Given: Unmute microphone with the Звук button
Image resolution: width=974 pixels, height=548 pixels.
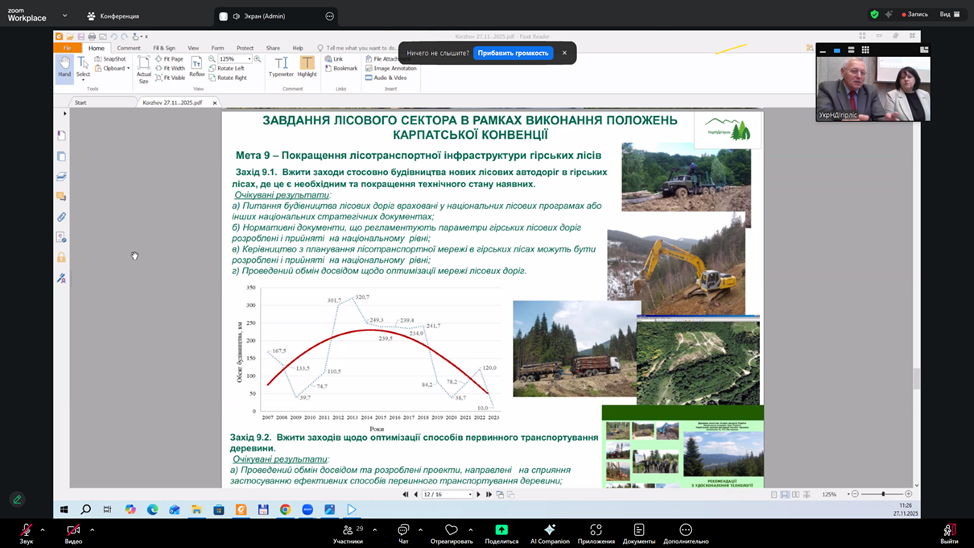Looking at the screenshot, I should click(26, 530).
